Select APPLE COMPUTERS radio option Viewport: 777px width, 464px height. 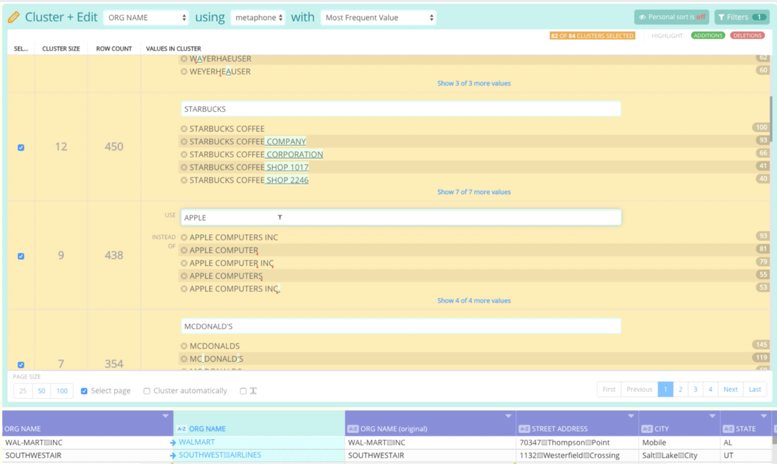click(184, 276)
